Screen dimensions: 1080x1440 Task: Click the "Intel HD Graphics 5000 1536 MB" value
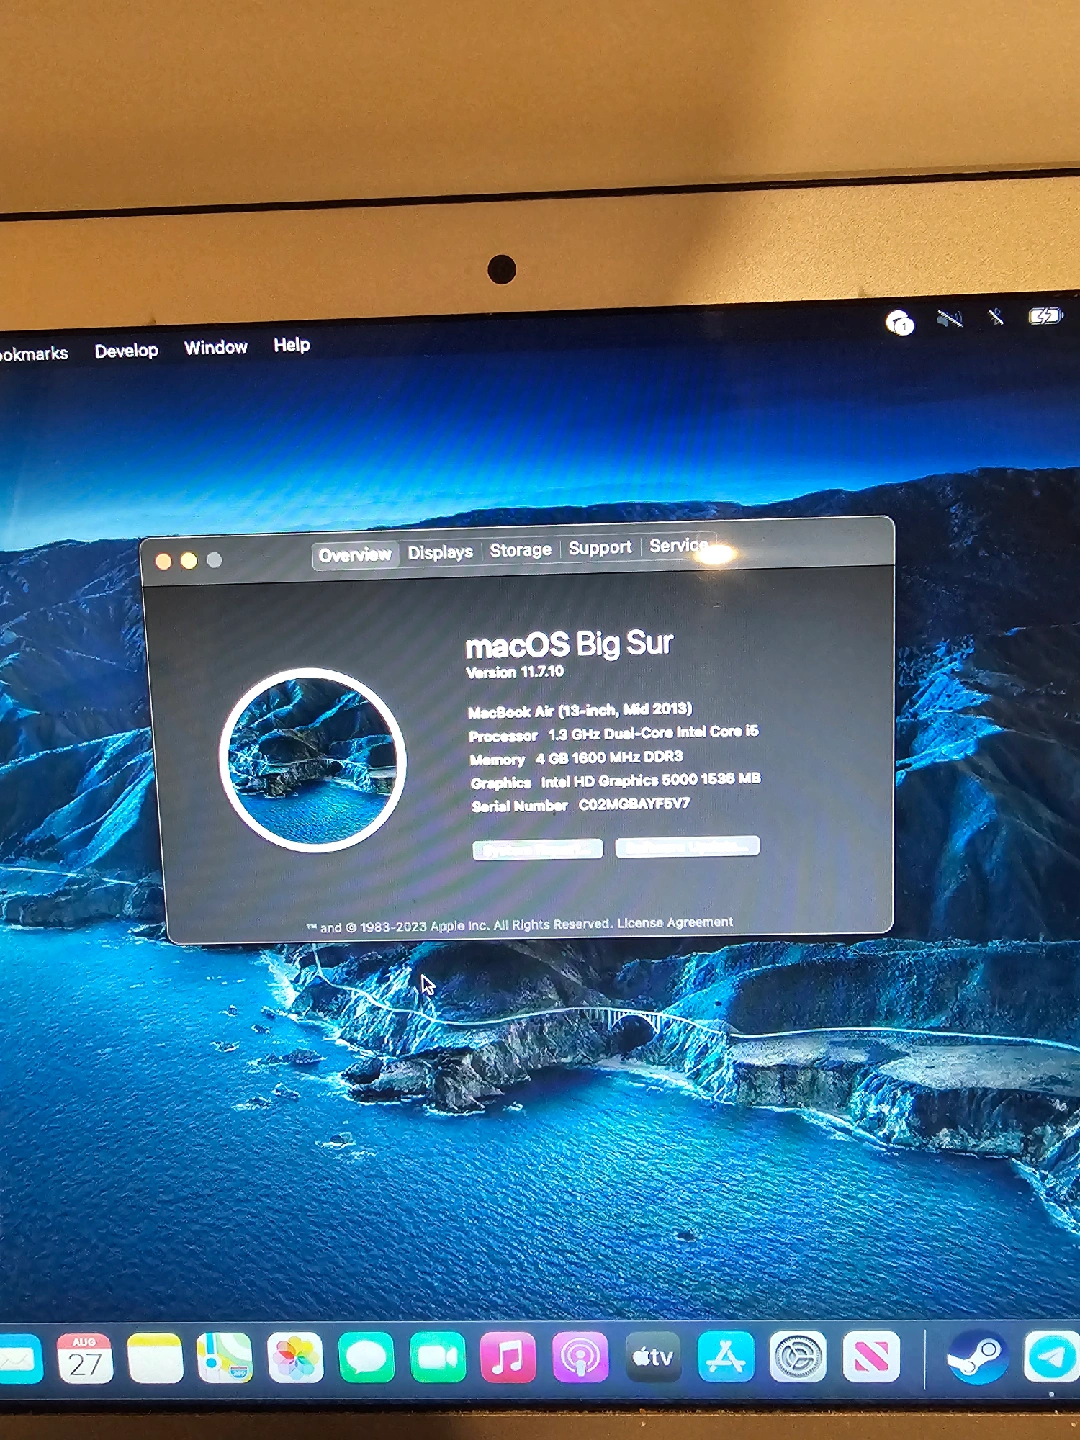[651, 780]
